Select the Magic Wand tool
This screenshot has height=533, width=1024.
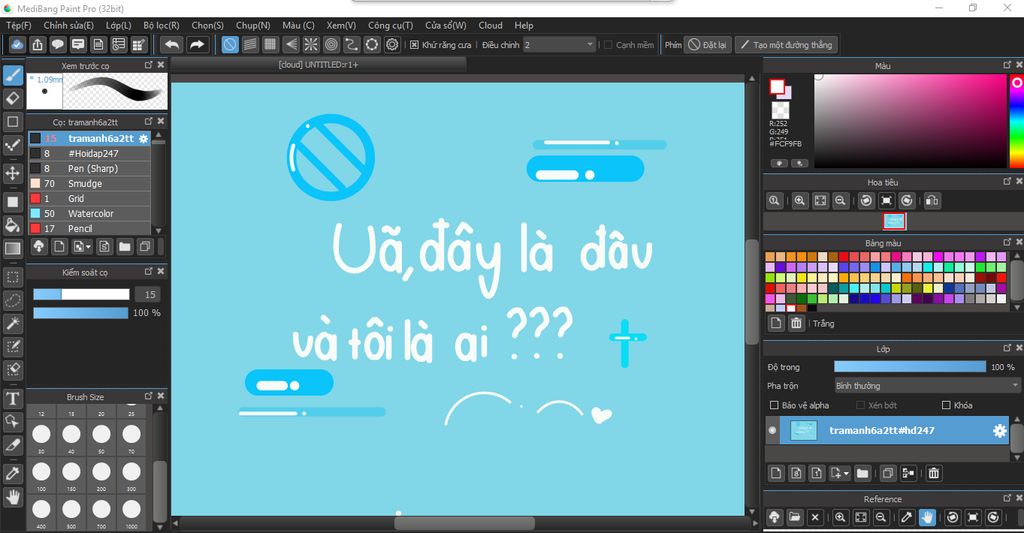12,323
